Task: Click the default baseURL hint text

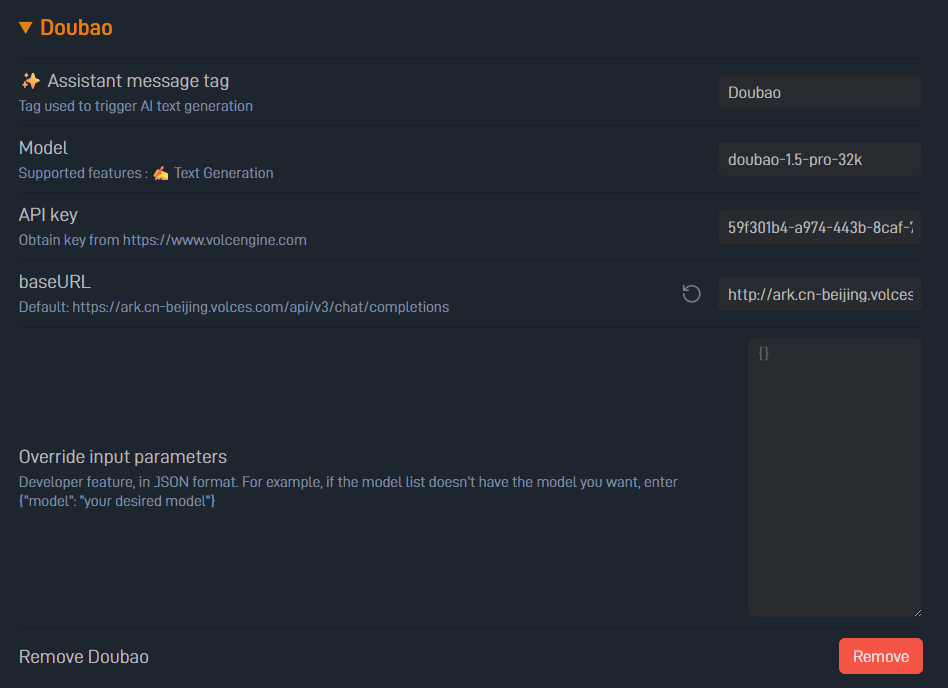Action: pyautogui.click(x=233, y=307)
